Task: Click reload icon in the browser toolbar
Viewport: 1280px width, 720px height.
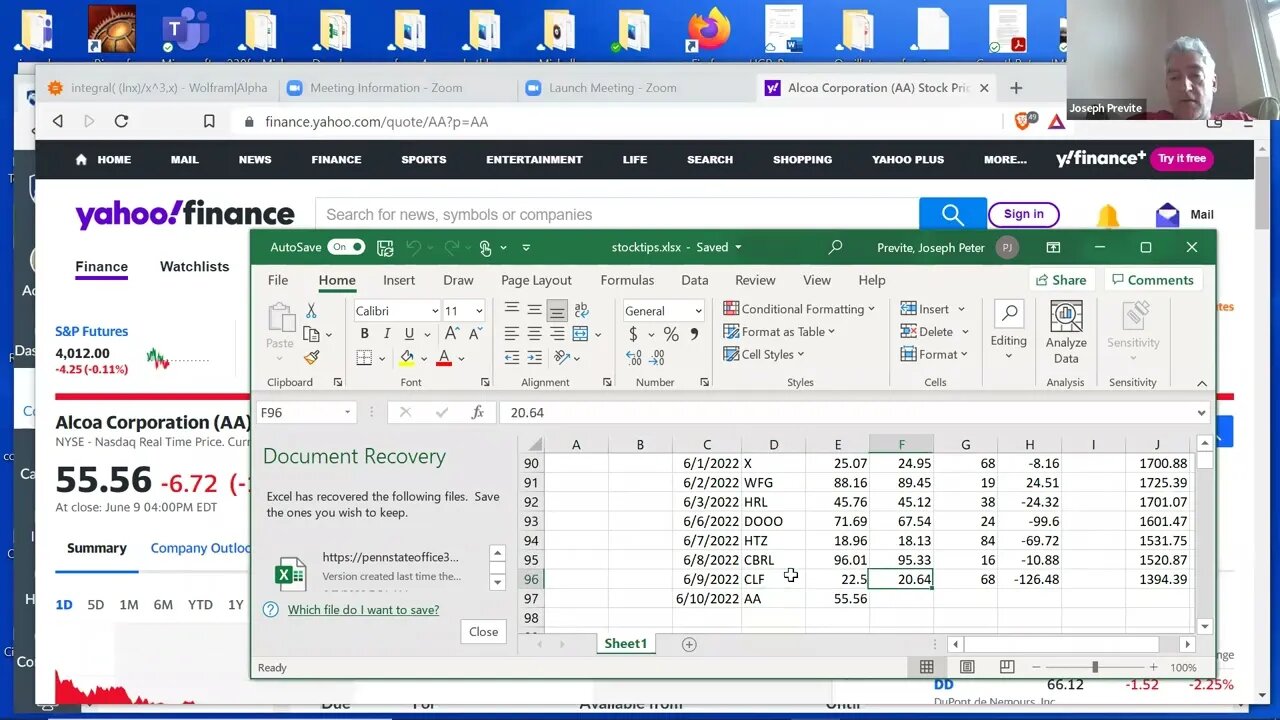Action: (121, 121)
